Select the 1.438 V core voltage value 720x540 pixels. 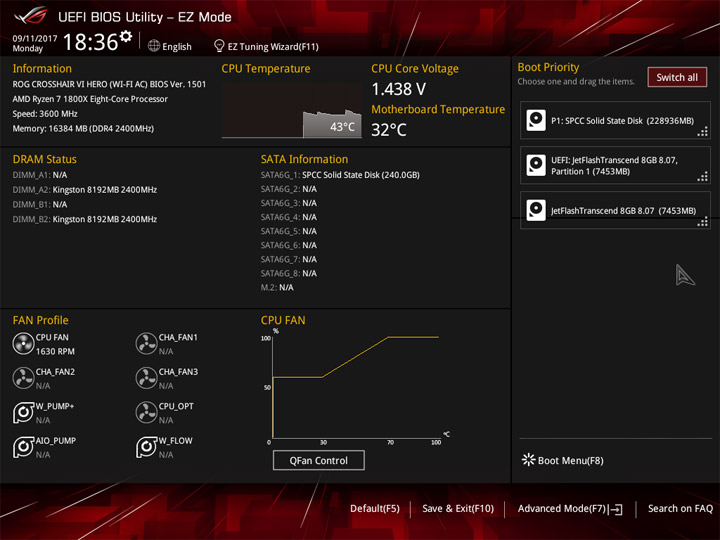(399, 89)
